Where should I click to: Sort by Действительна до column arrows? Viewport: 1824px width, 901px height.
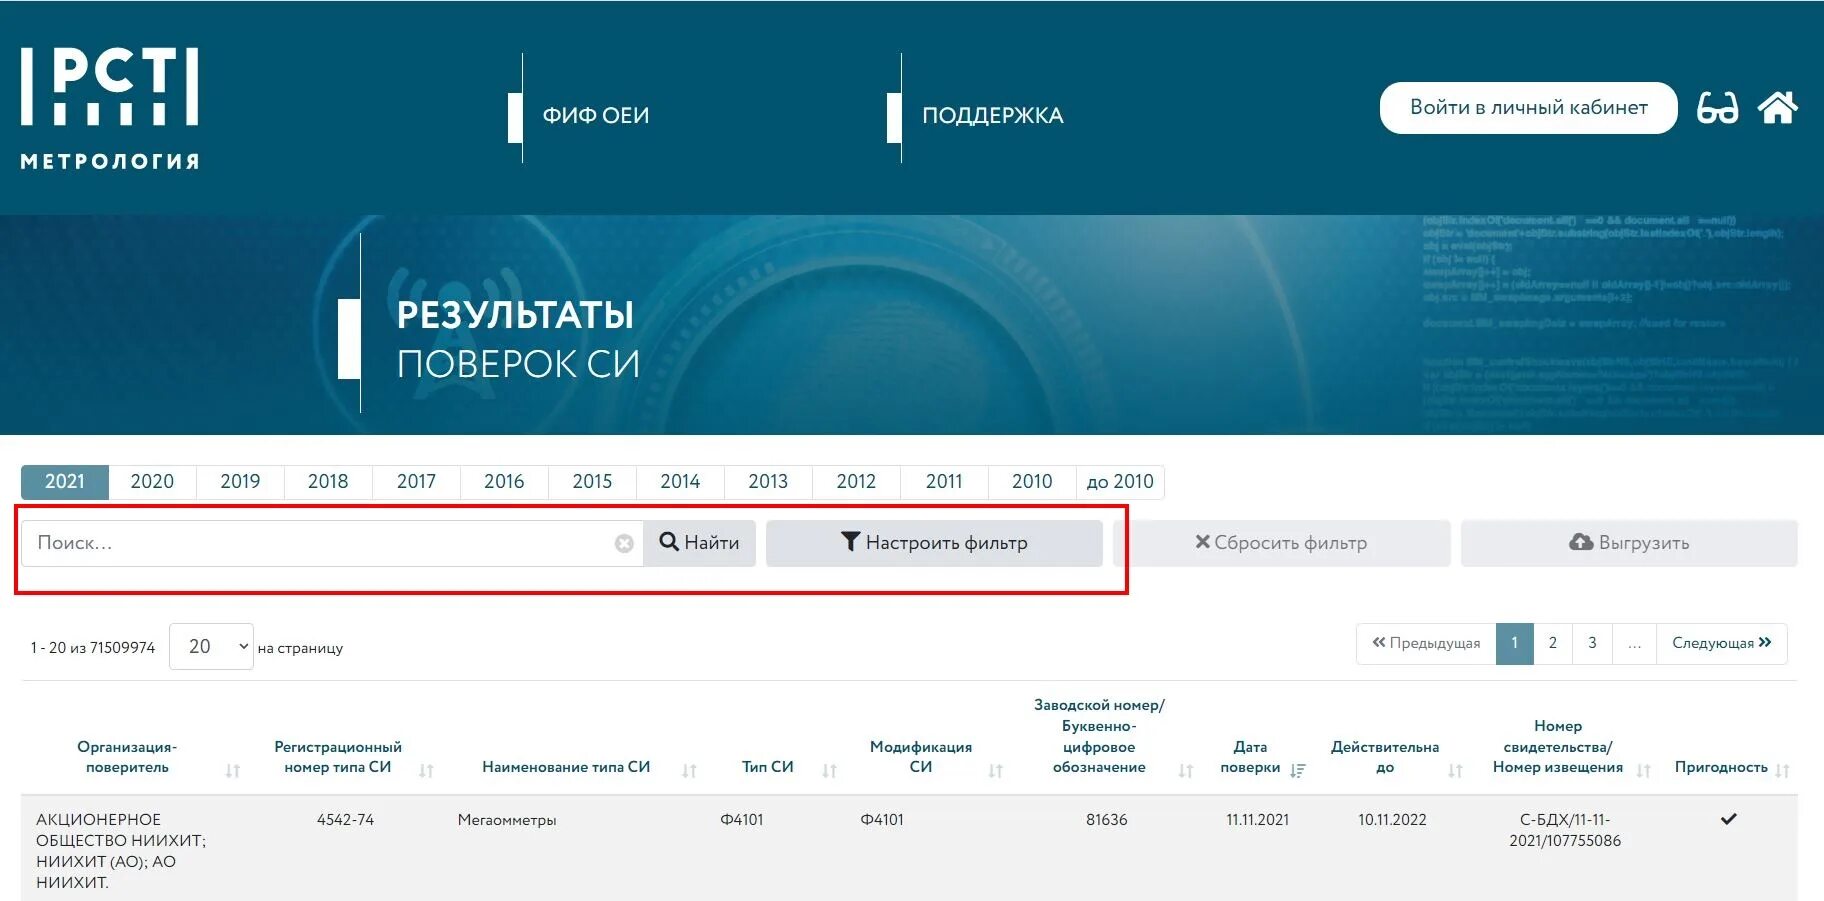pos(1455,770)
